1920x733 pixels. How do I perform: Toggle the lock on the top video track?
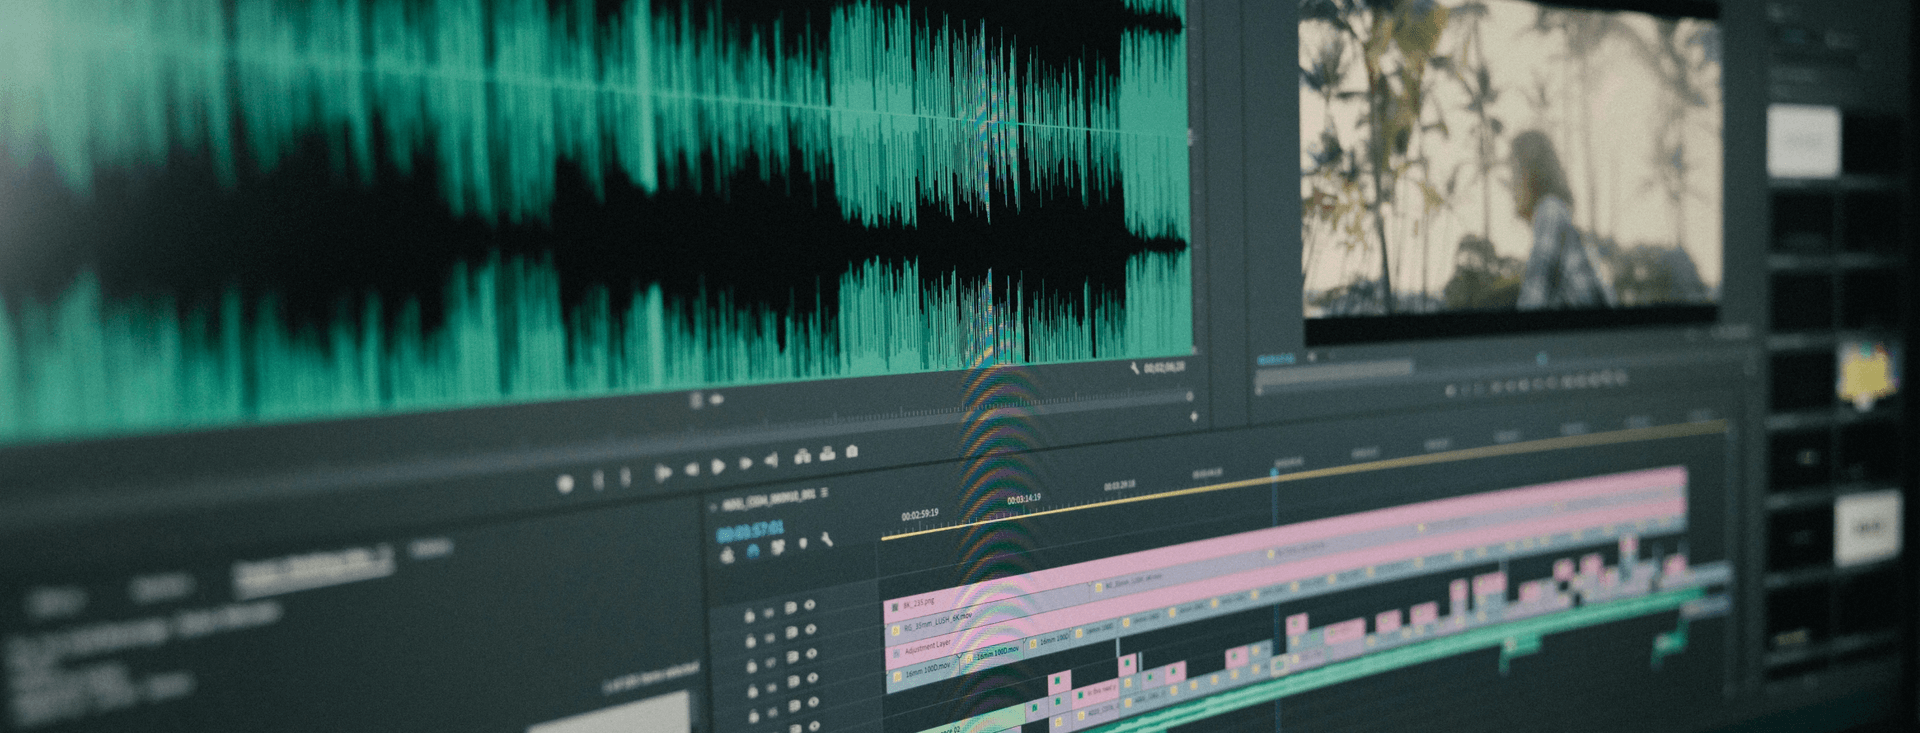tap(750, 616)
